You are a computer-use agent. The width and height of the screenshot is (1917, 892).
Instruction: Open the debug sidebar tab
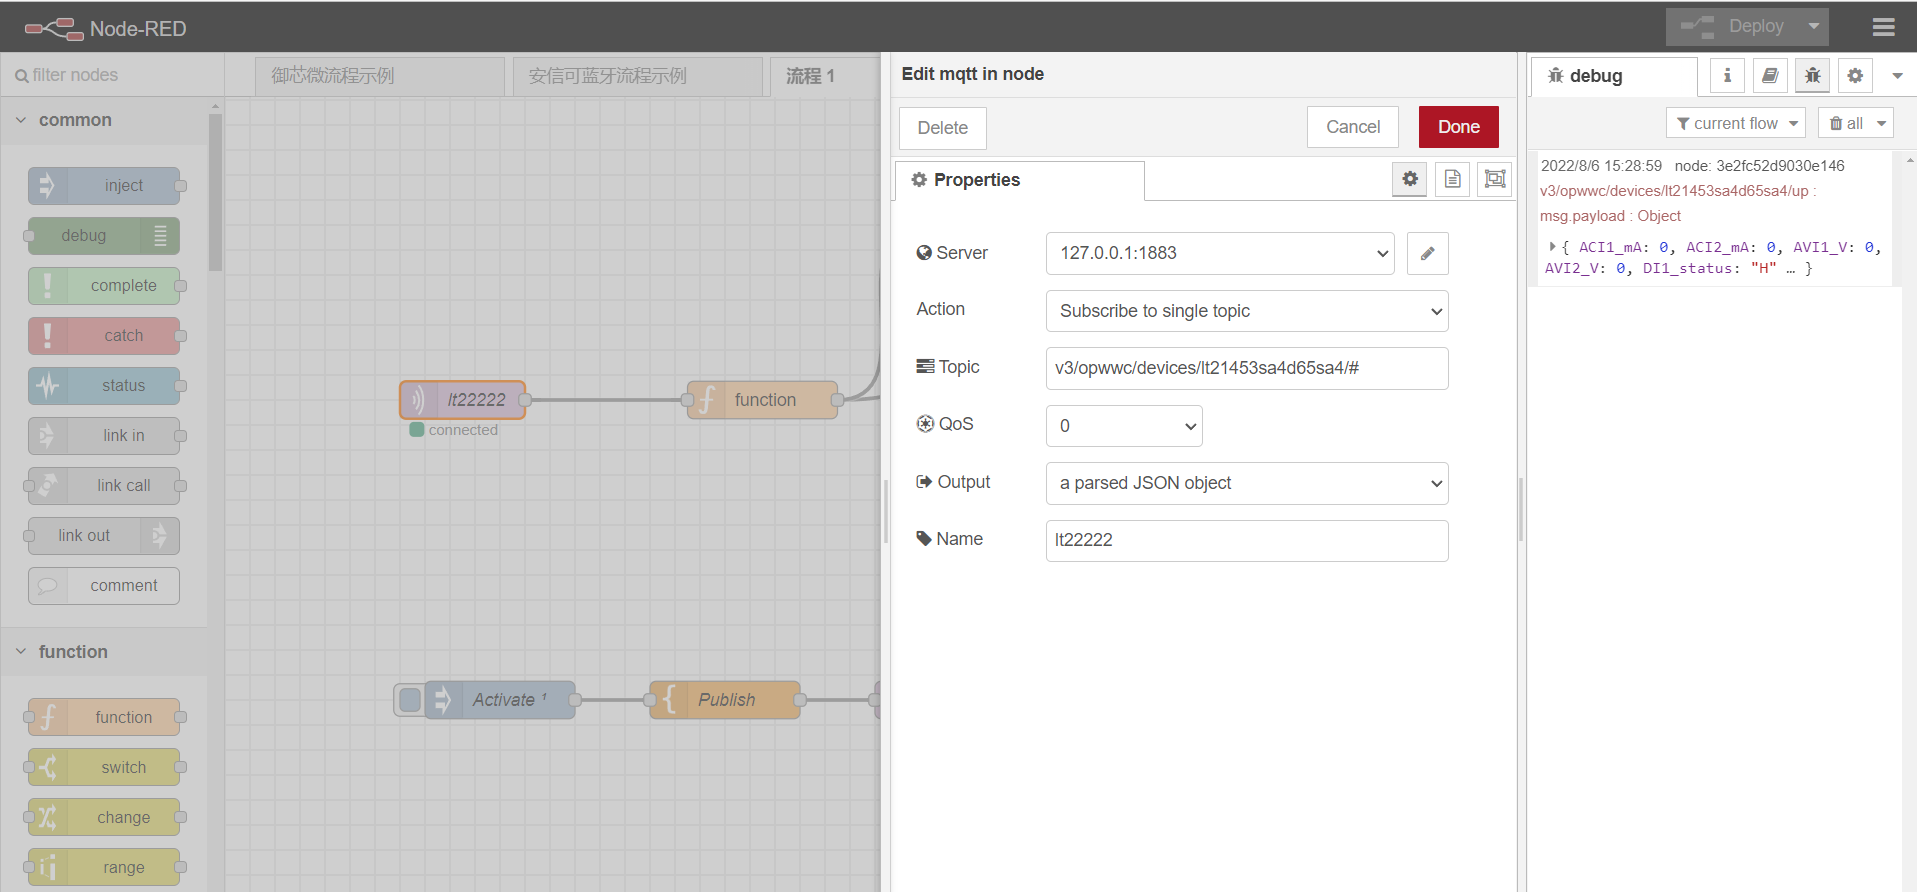(x=1614, y=76)
